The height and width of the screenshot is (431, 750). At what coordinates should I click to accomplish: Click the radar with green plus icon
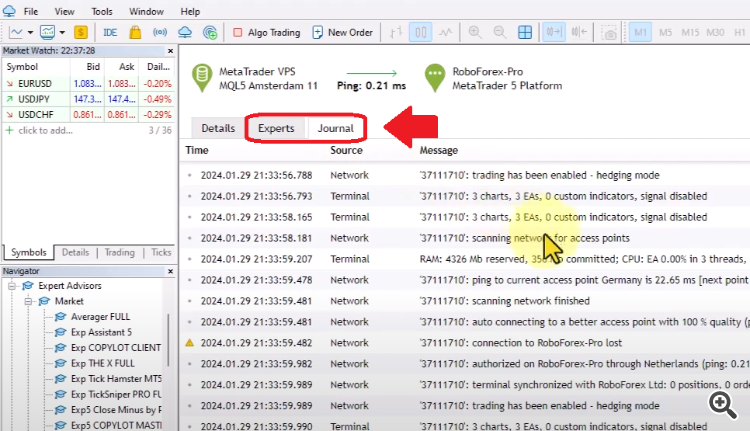coord(210,33)
